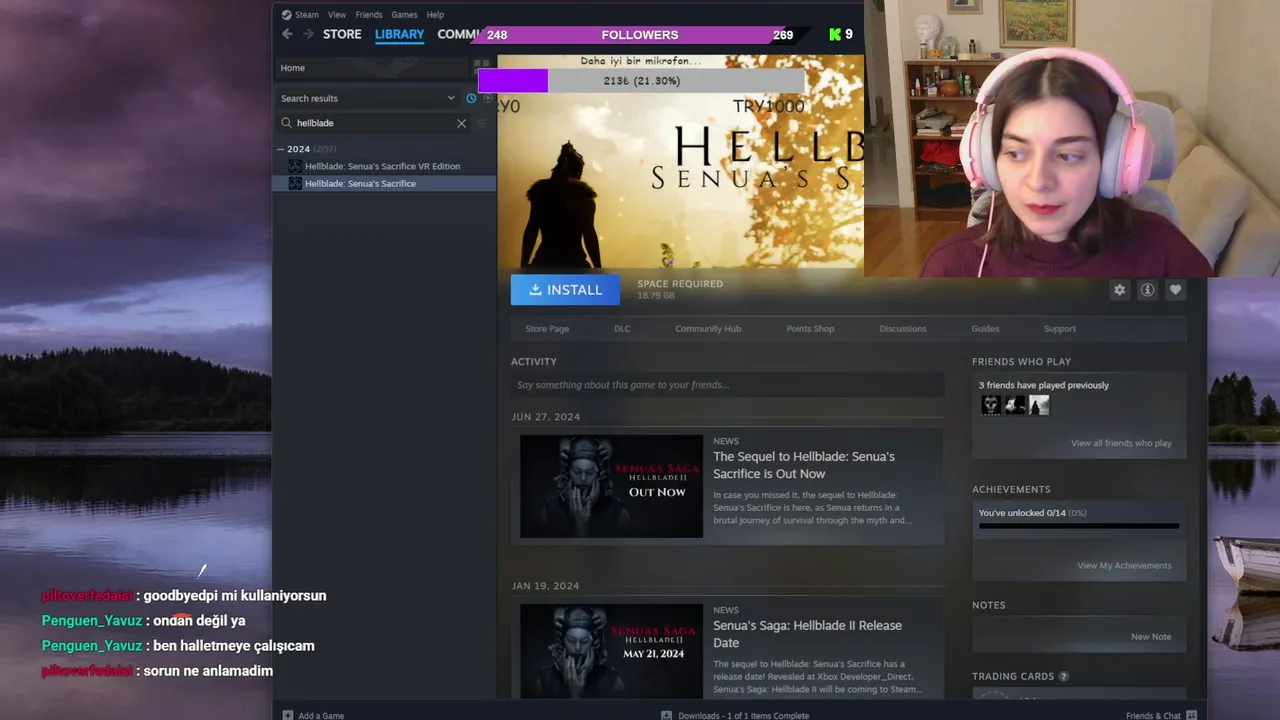1280x720 pixels.
Task: Click the achievements progress bar
Action: pyautogui.click(x=1079, y=526)
